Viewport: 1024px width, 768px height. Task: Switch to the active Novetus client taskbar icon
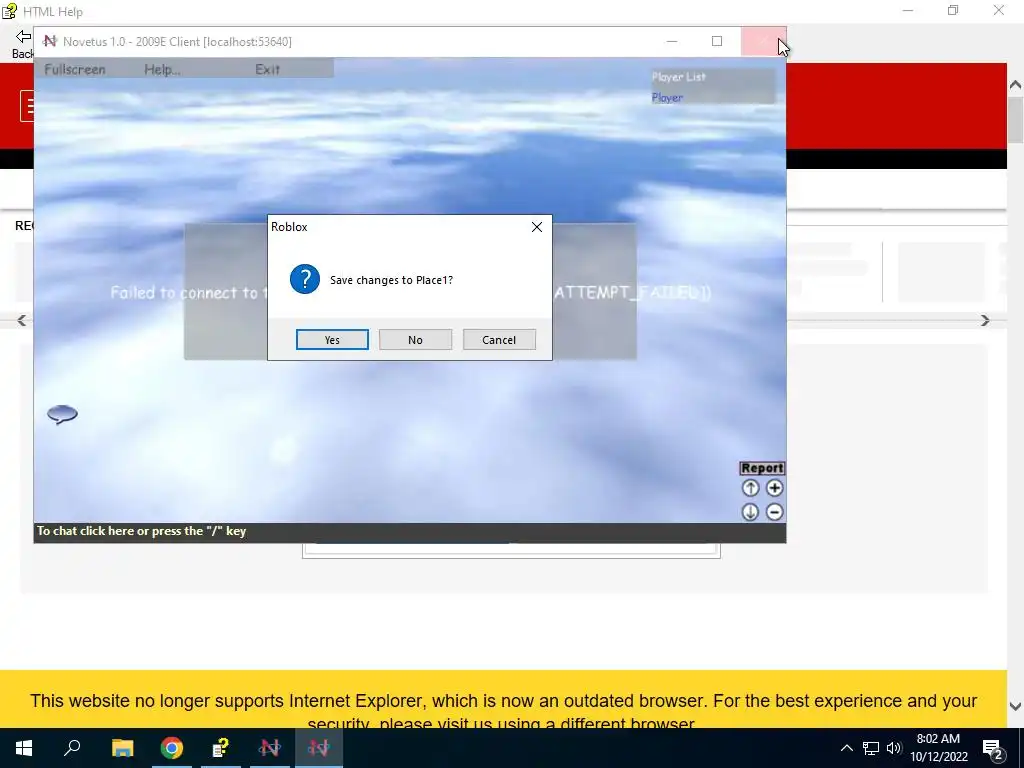tap(319, 748)
